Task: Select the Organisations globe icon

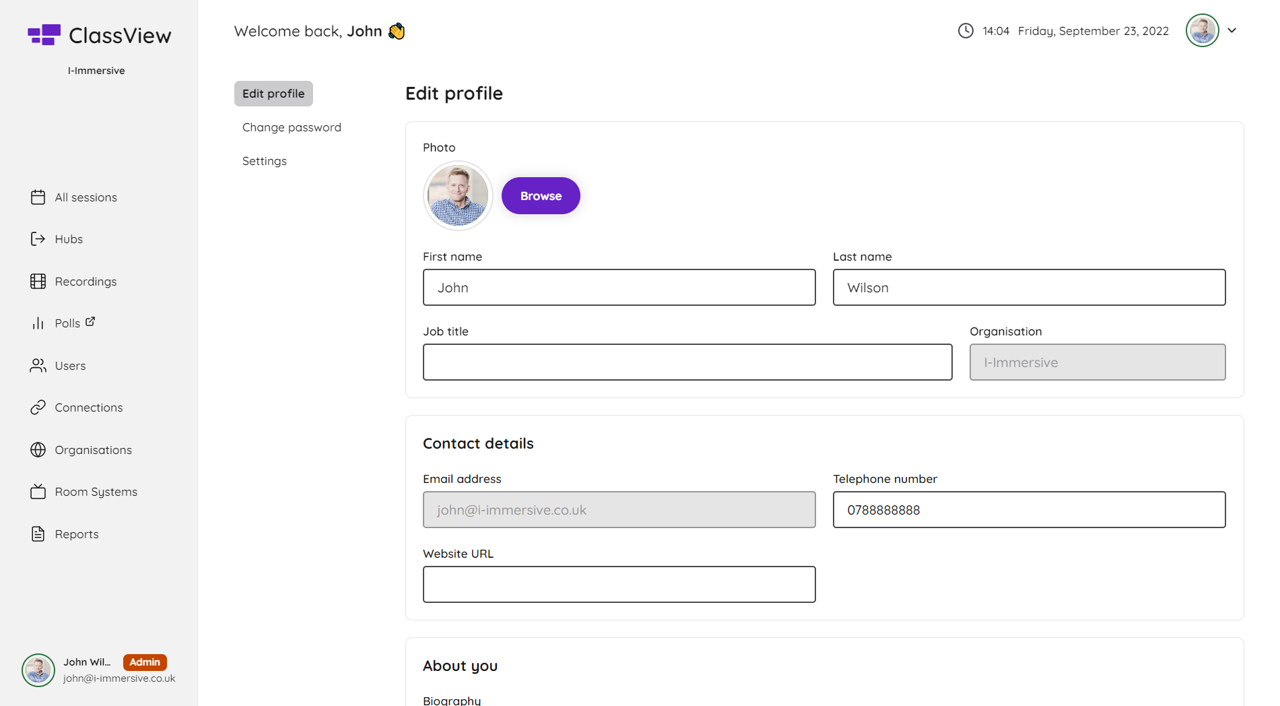Action: 38,449
